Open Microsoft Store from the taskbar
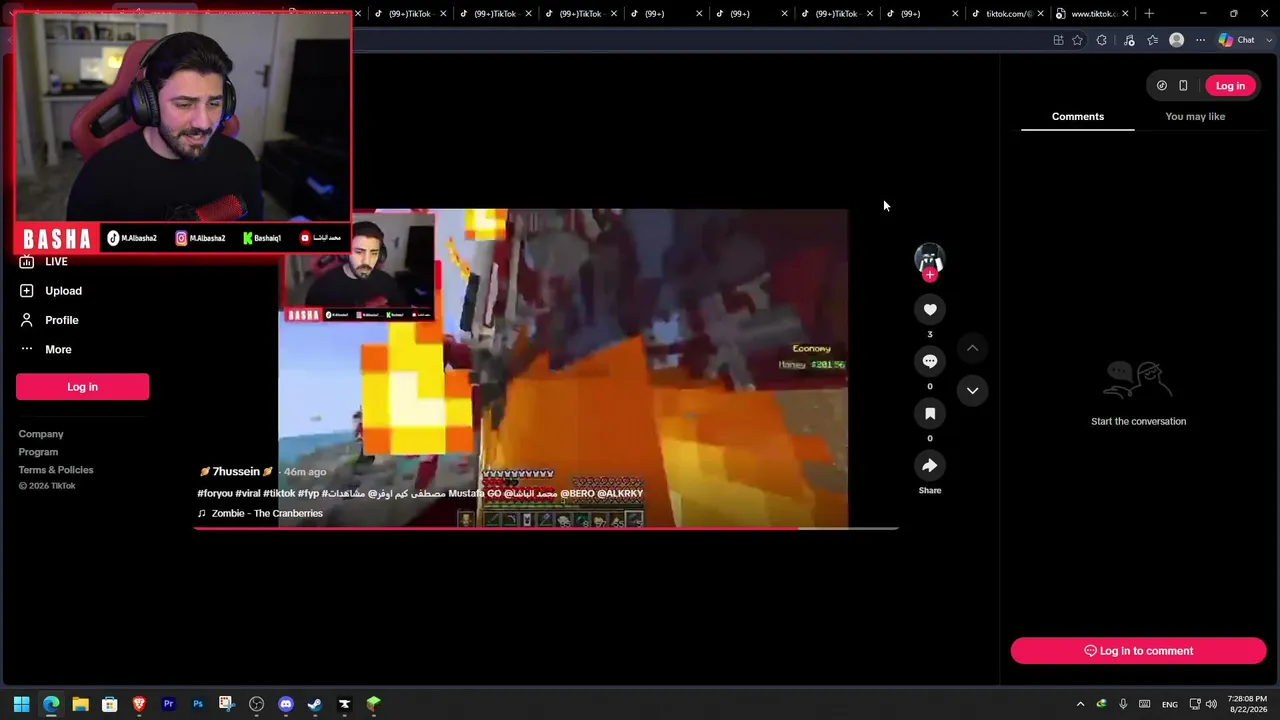 pyautogui.click(x=110, y=704)
